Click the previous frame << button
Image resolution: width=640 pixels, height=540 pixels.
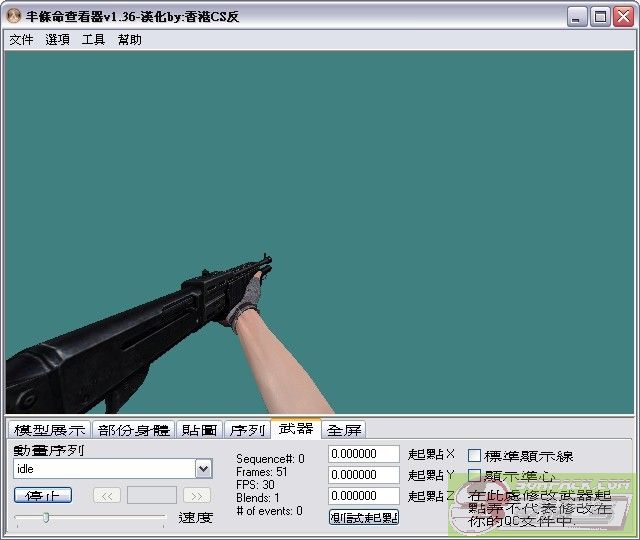tap(107, 495)
